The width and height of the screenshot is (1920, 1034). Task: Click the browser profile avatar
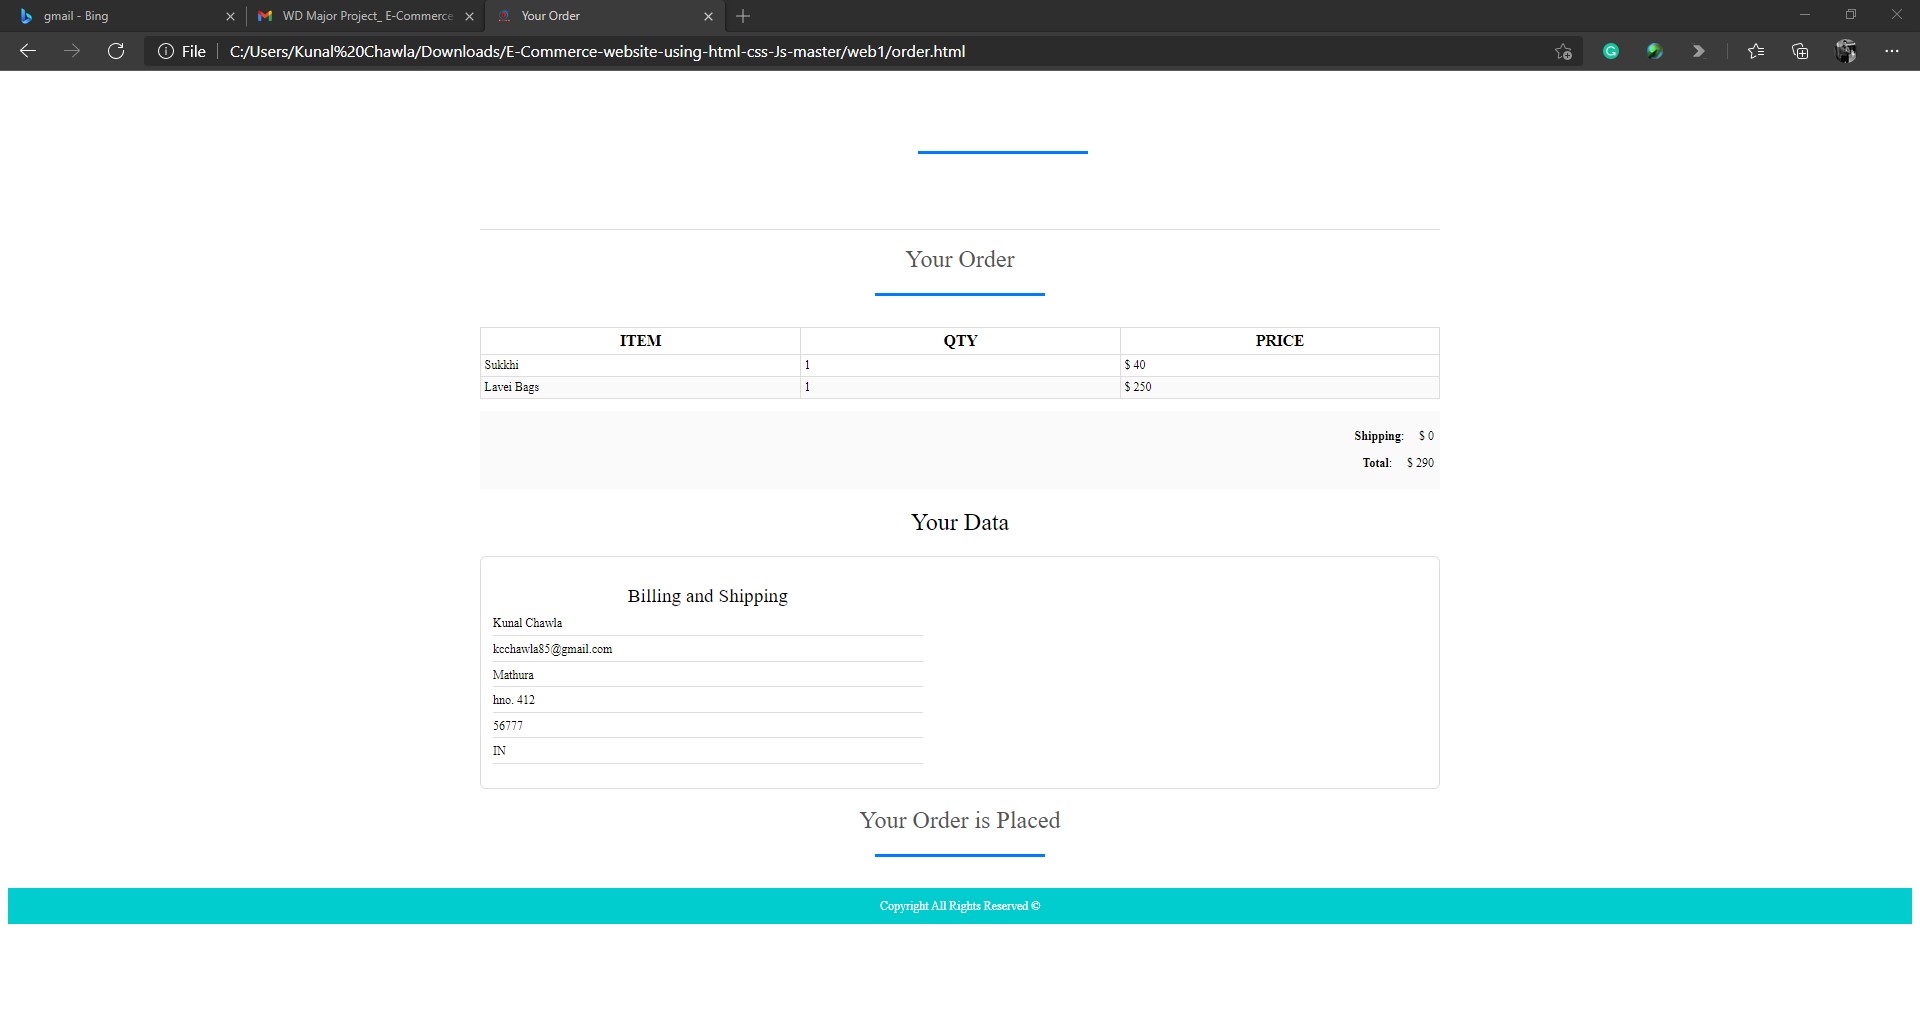coord(1846,51)
